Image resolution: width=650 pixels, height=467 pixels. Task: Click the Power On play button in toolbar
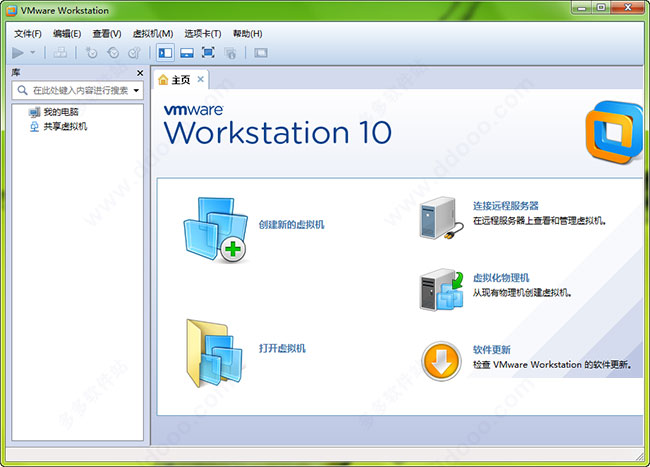coord(17,53)
